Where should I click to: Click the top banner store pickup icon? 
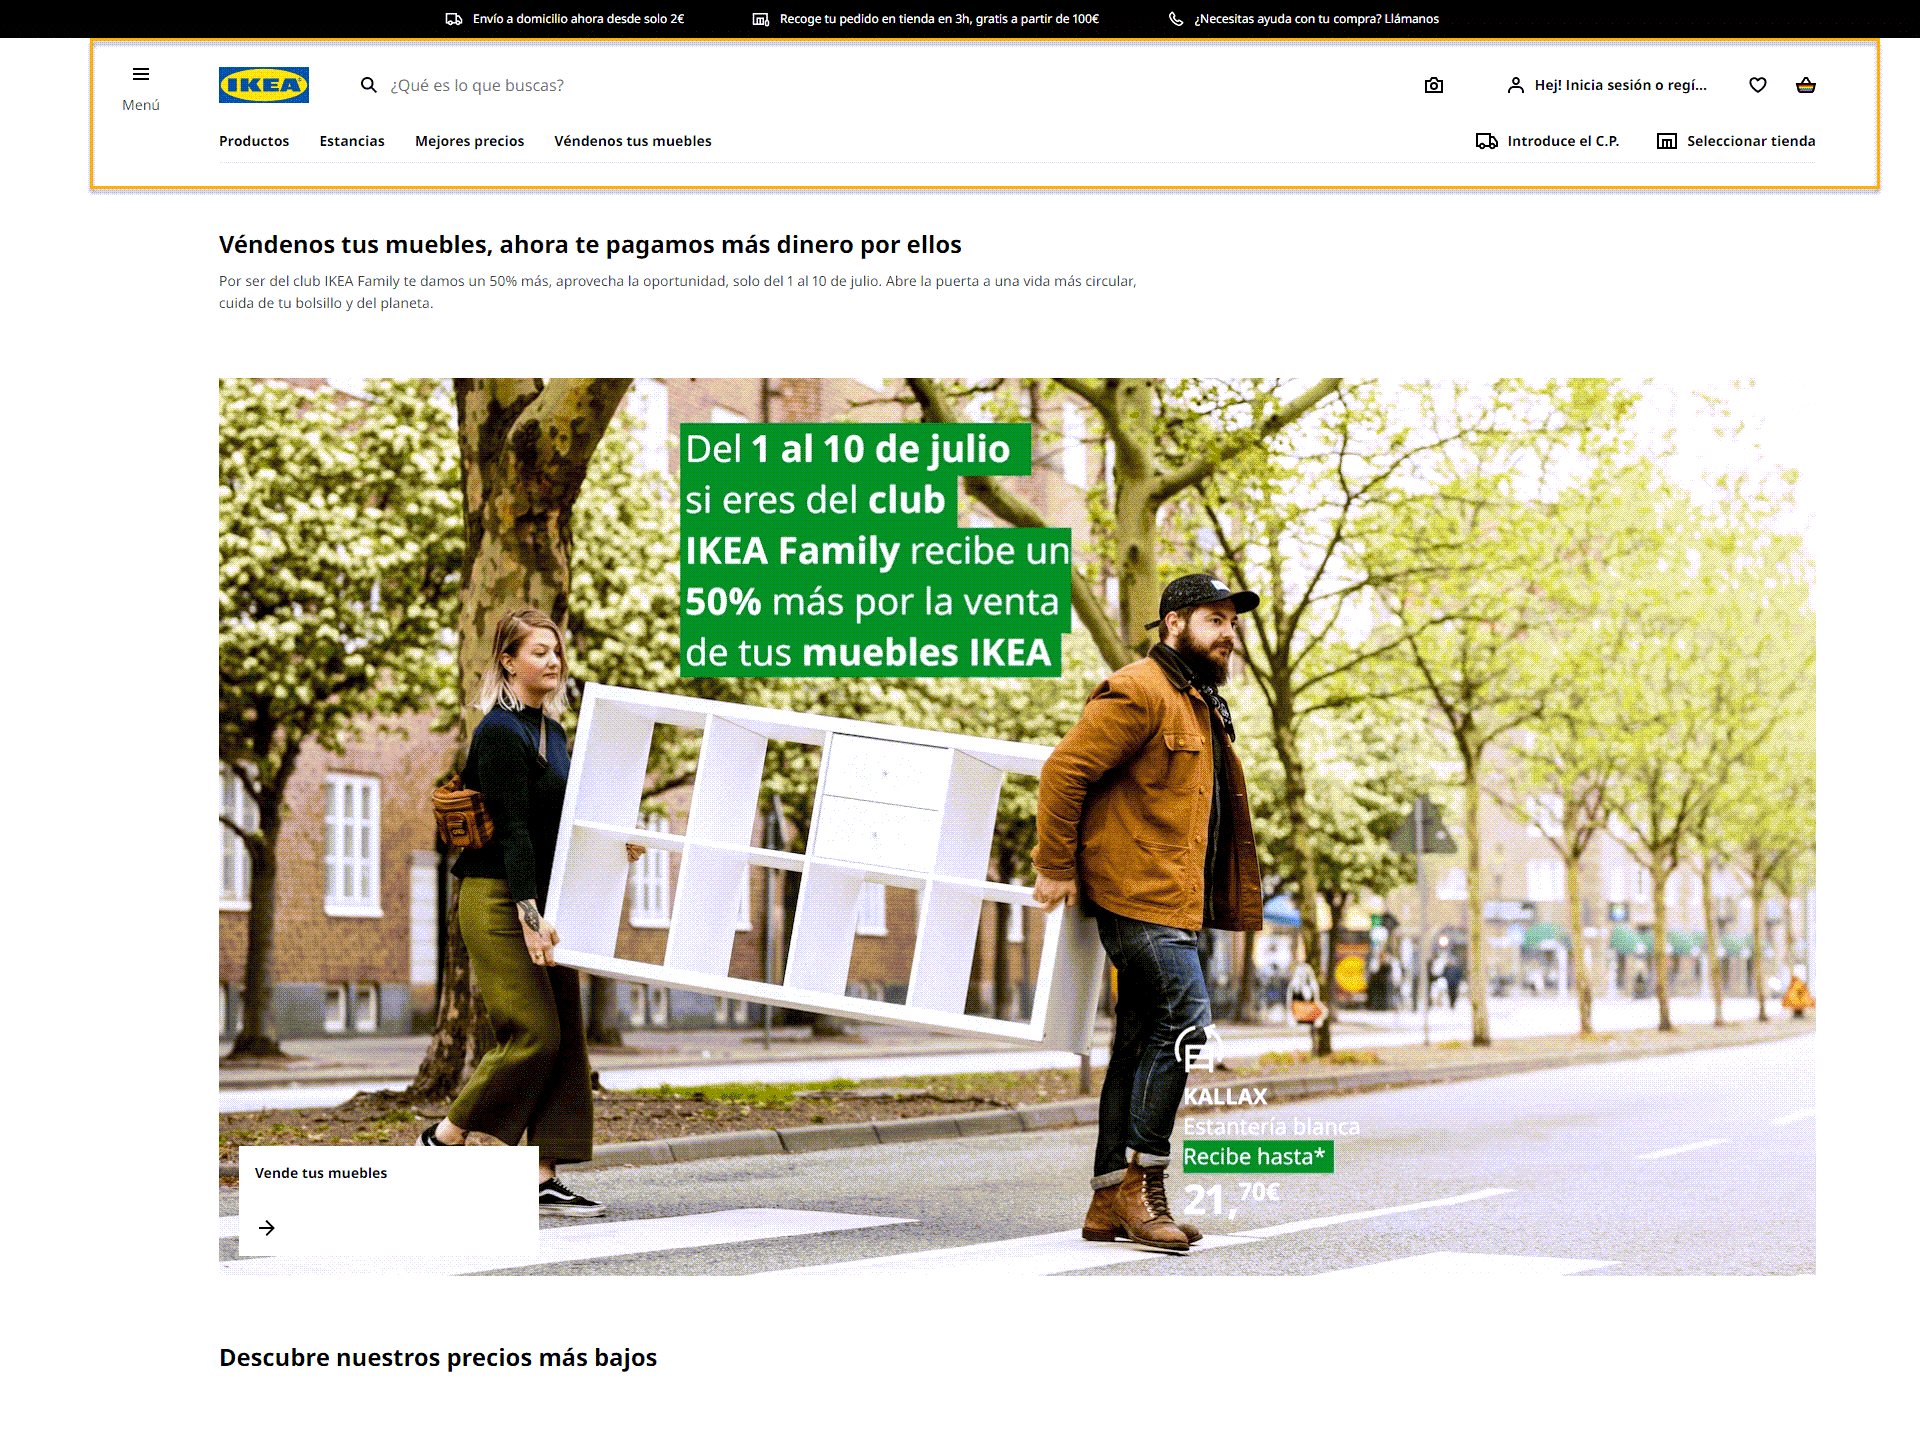pyautogui.click(x=761, y=19)
